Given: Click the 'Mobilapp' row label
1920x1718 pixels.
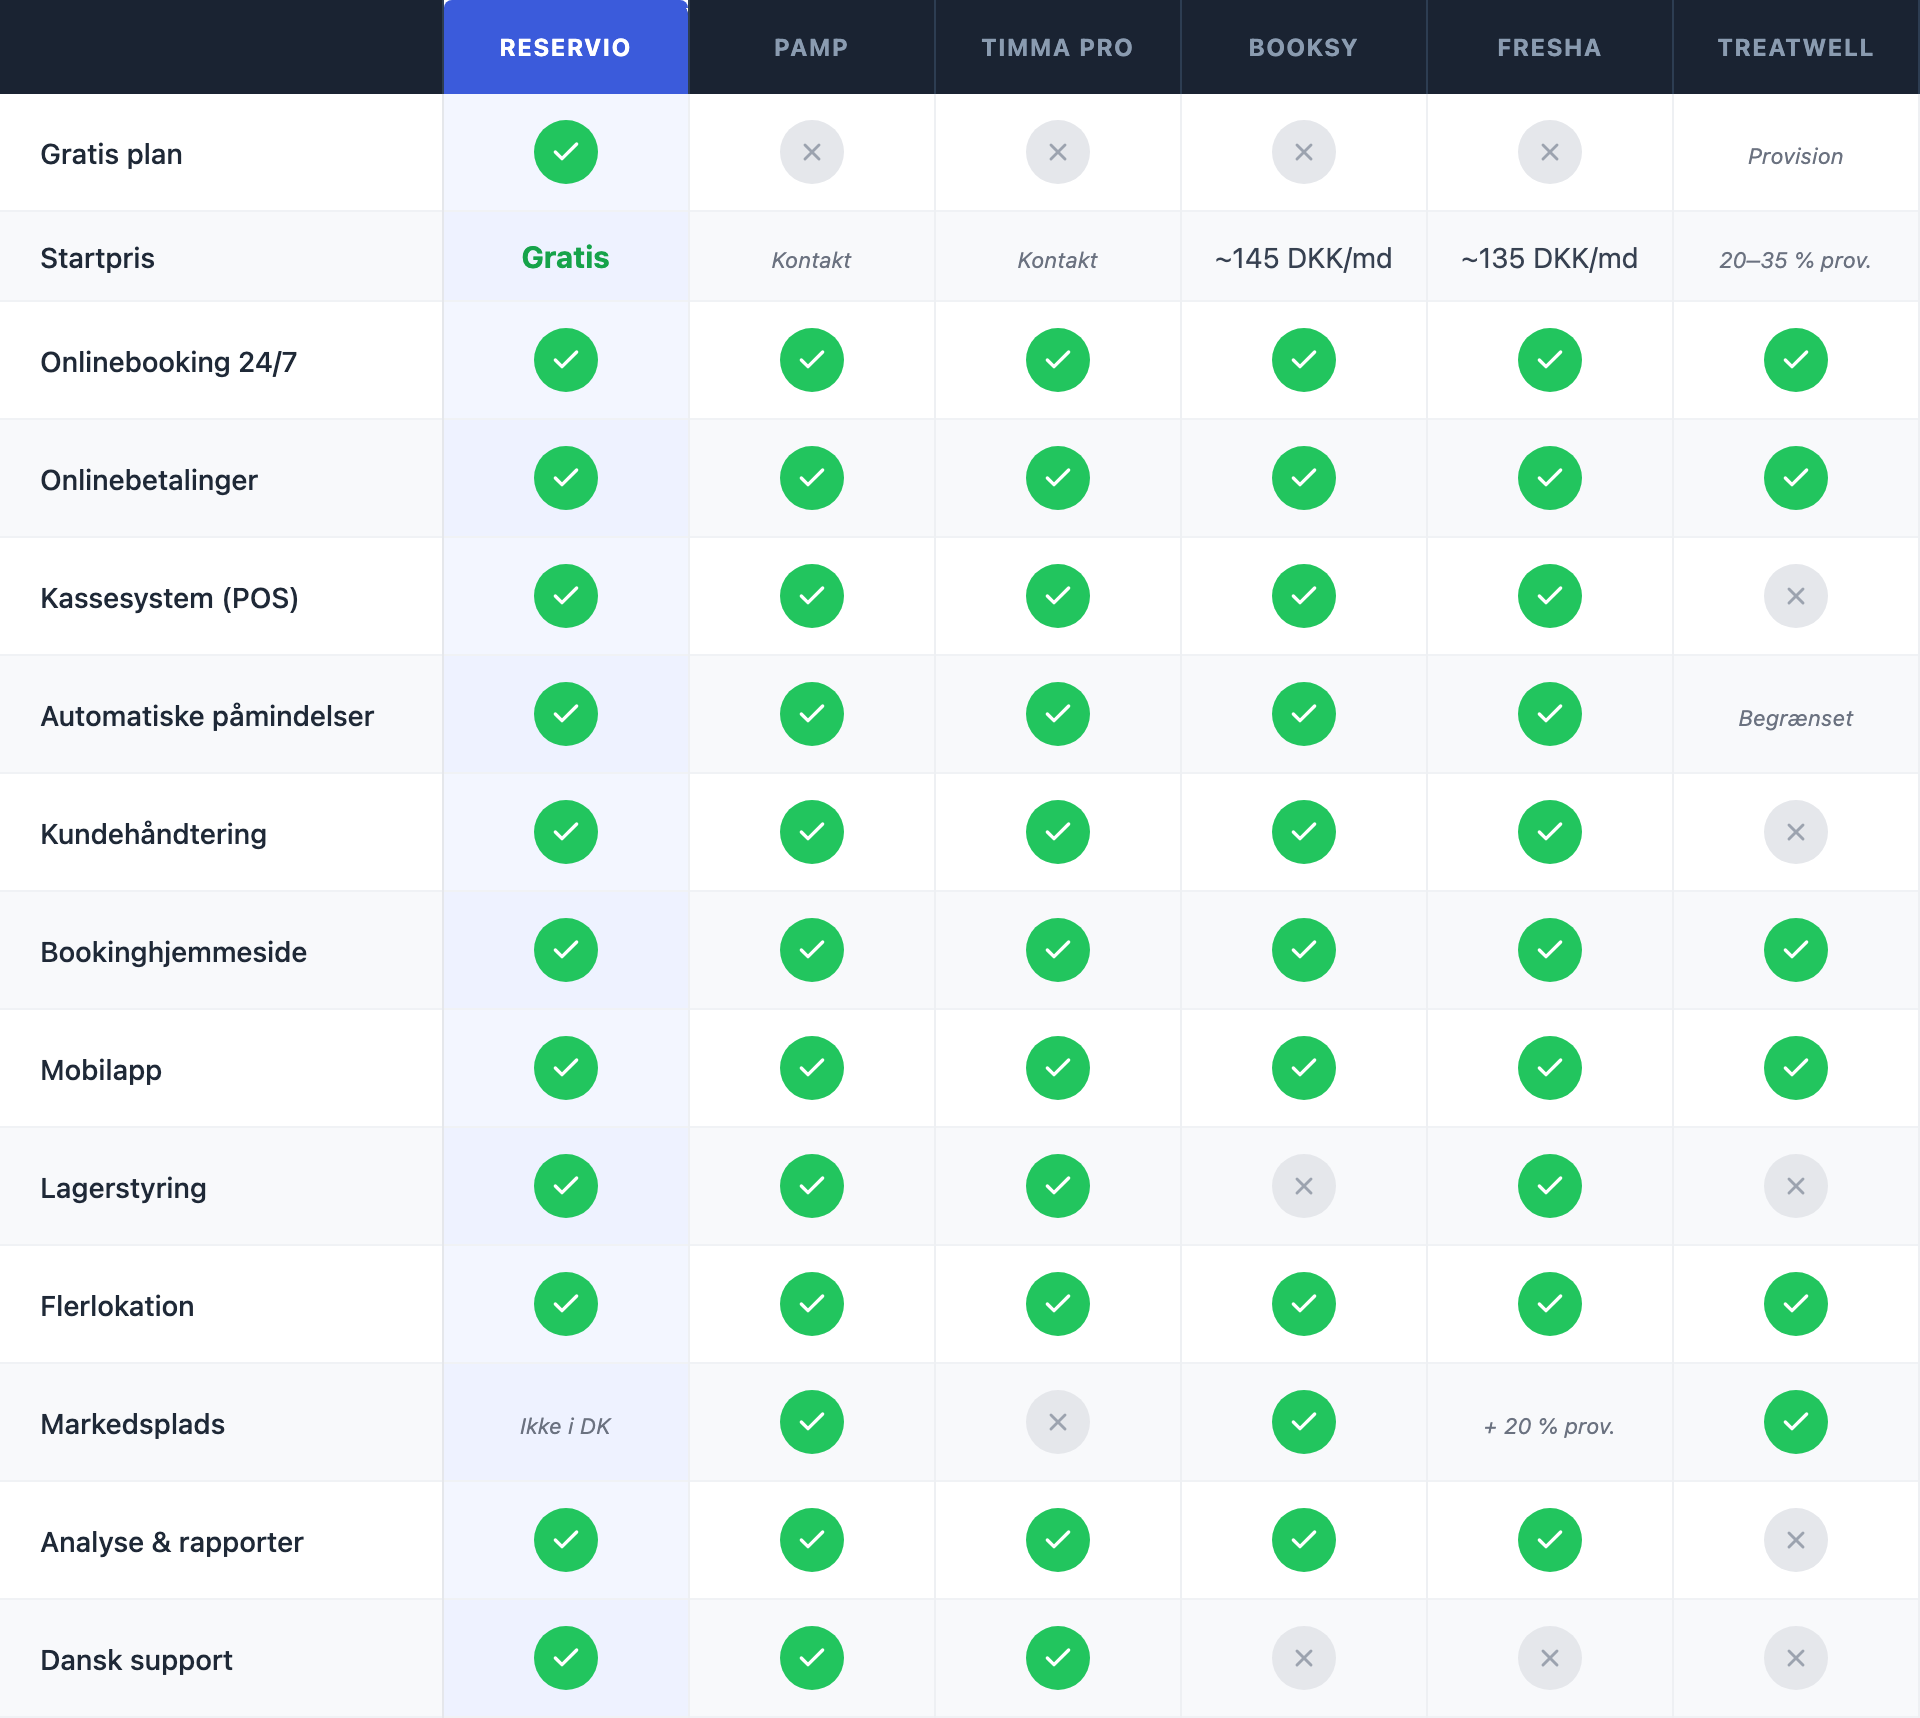Looking at the screenshot, I should (x=101, y=1070).
